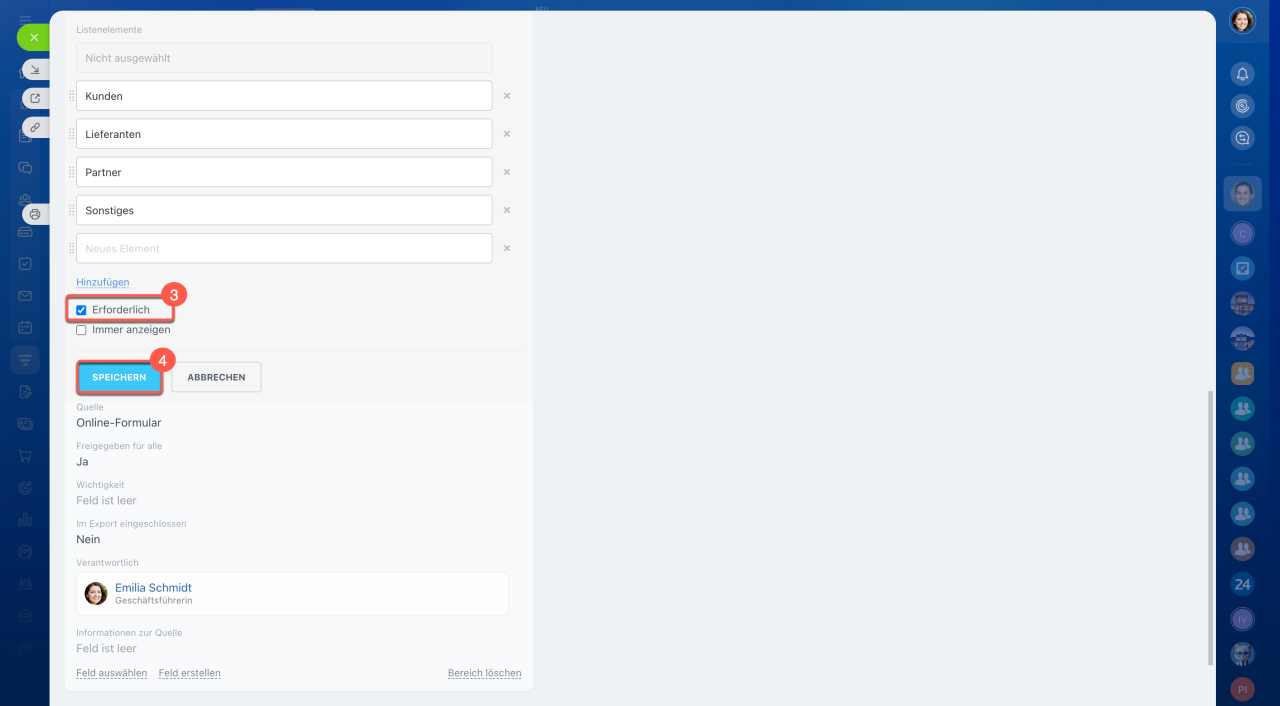Screen dimensions: 1280x706
Task: Click the 'Ja' value under Freigegeben für alle
Action: click(x=82, y=462)
